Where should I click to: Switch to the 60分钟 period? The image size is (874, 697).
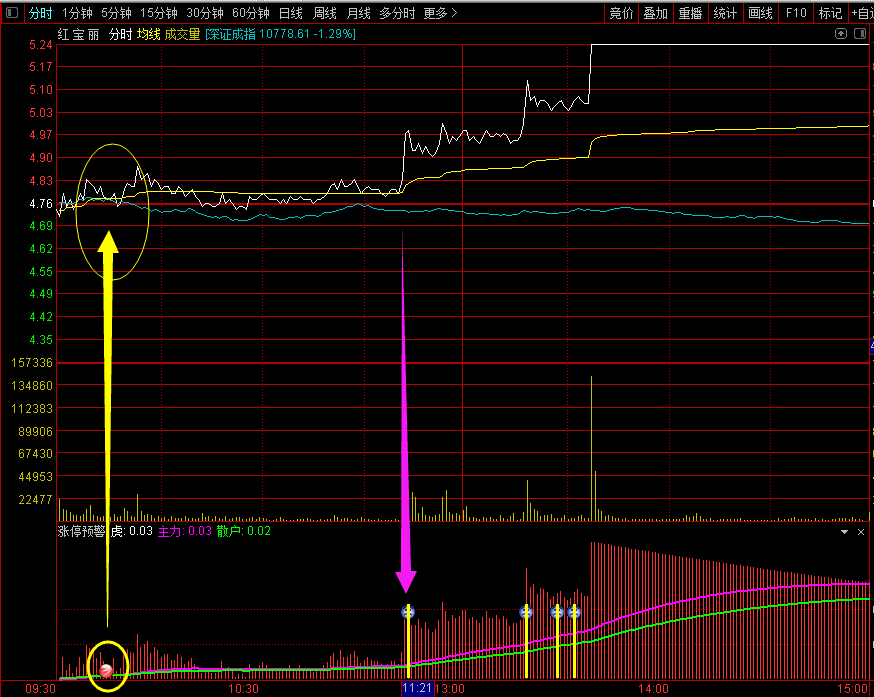pos(250,14)
